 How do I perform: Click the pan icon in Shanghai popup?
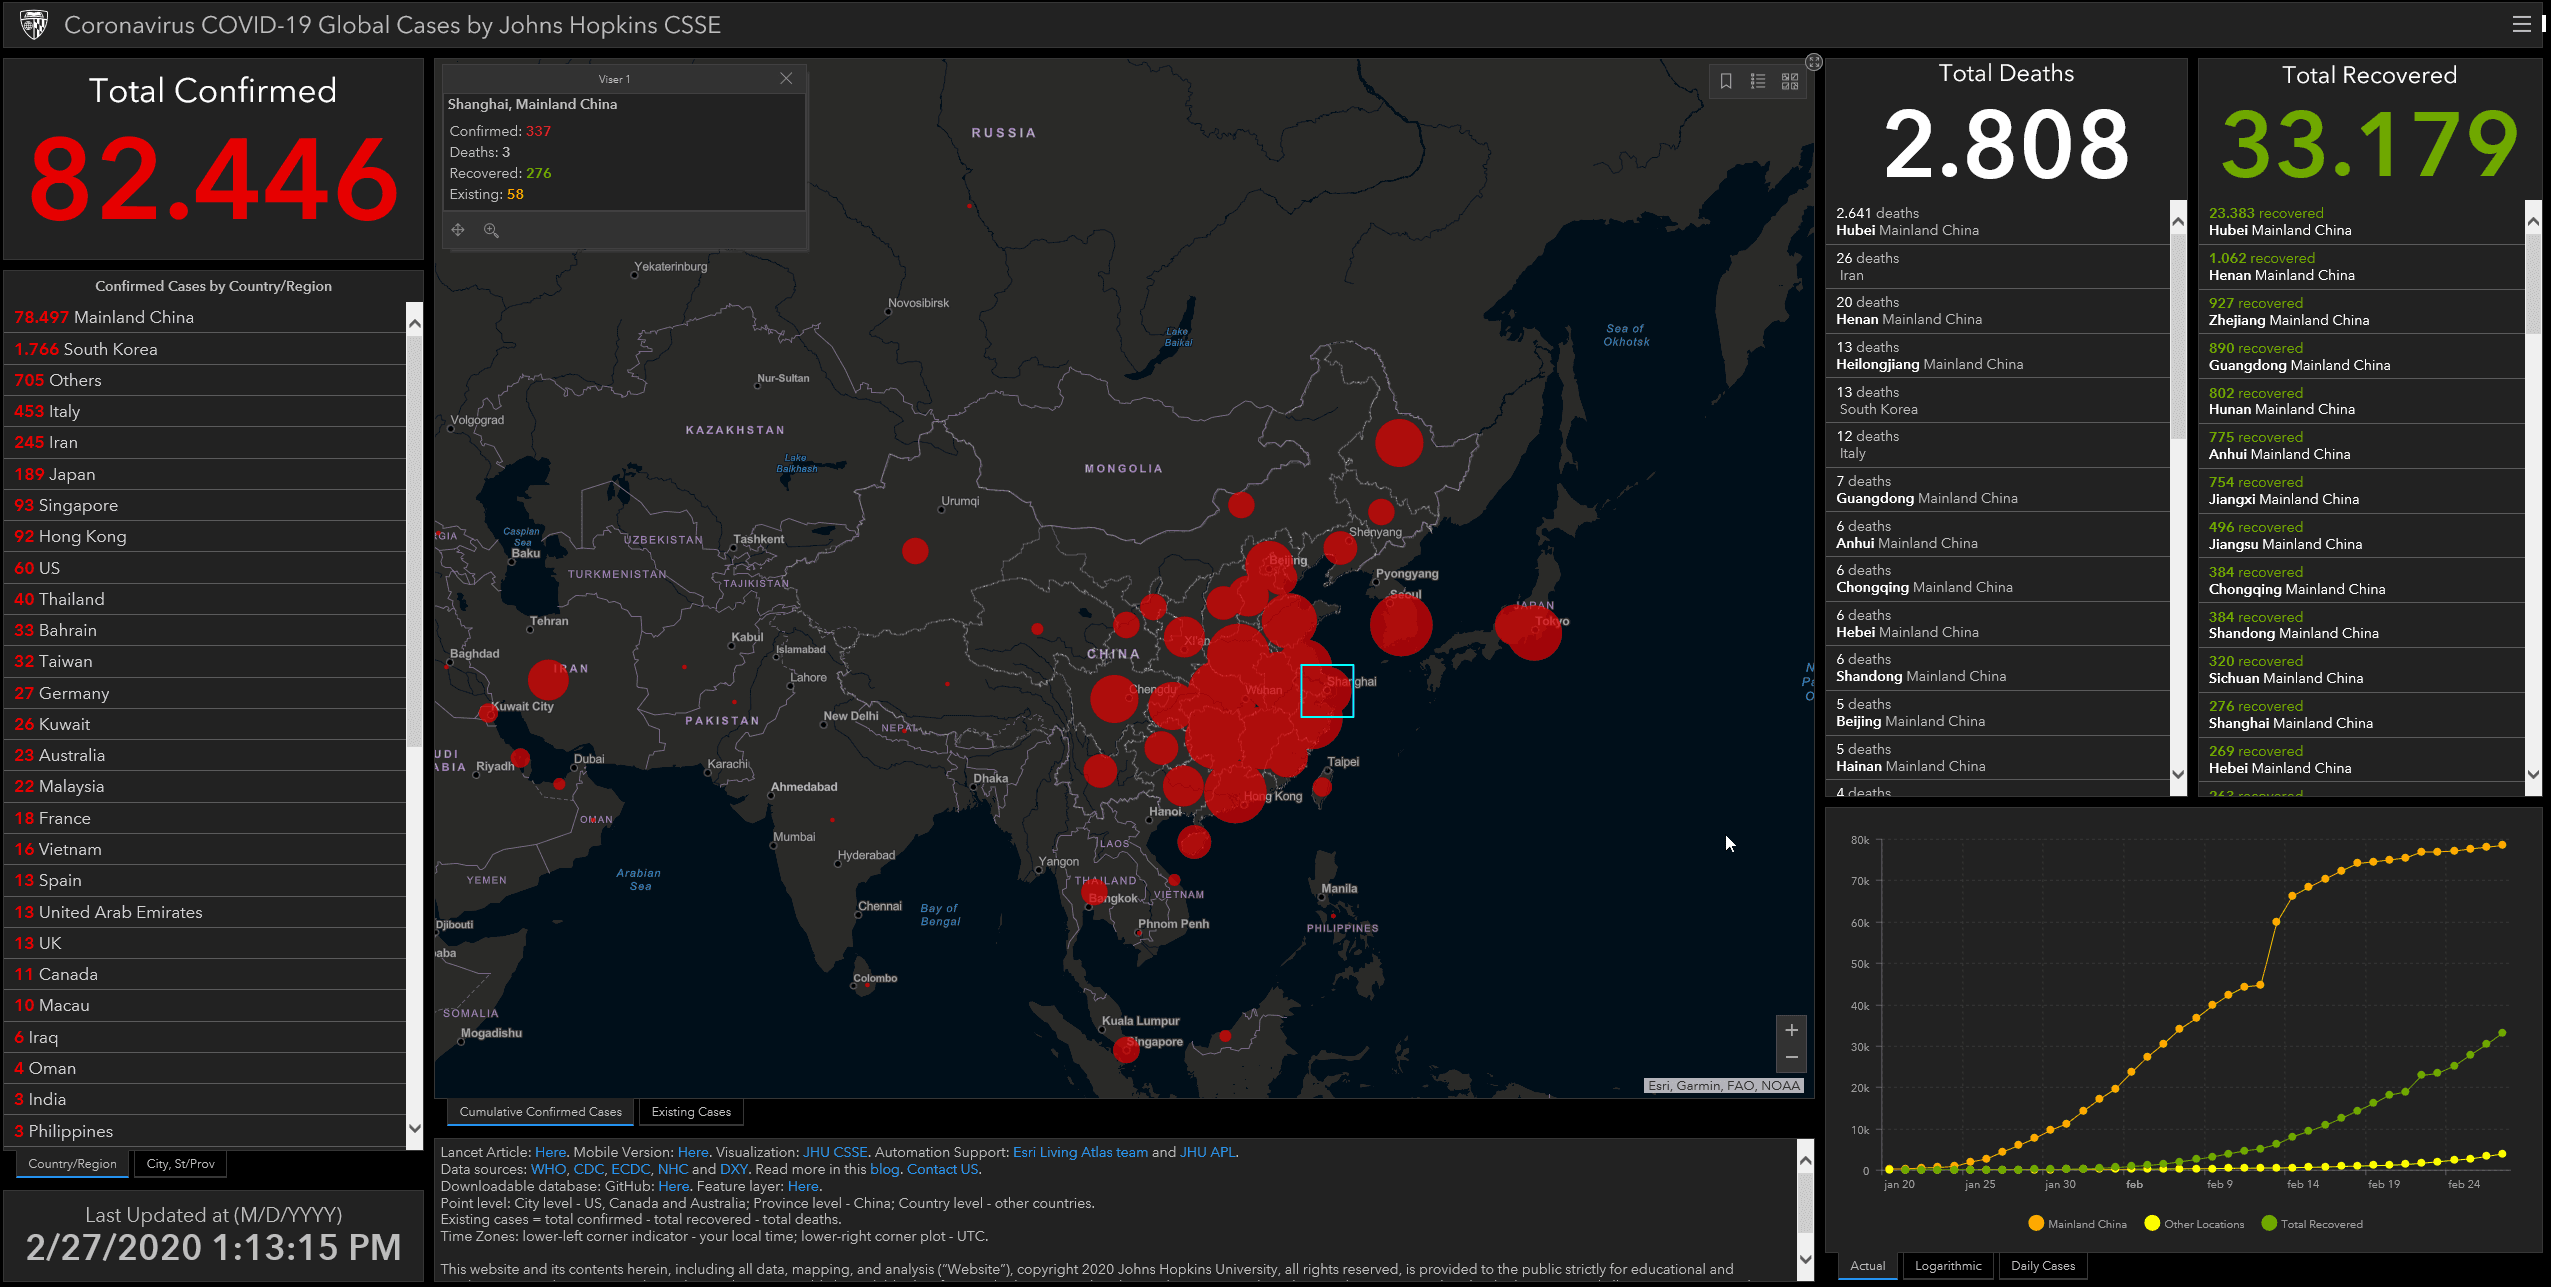[458, 230]
